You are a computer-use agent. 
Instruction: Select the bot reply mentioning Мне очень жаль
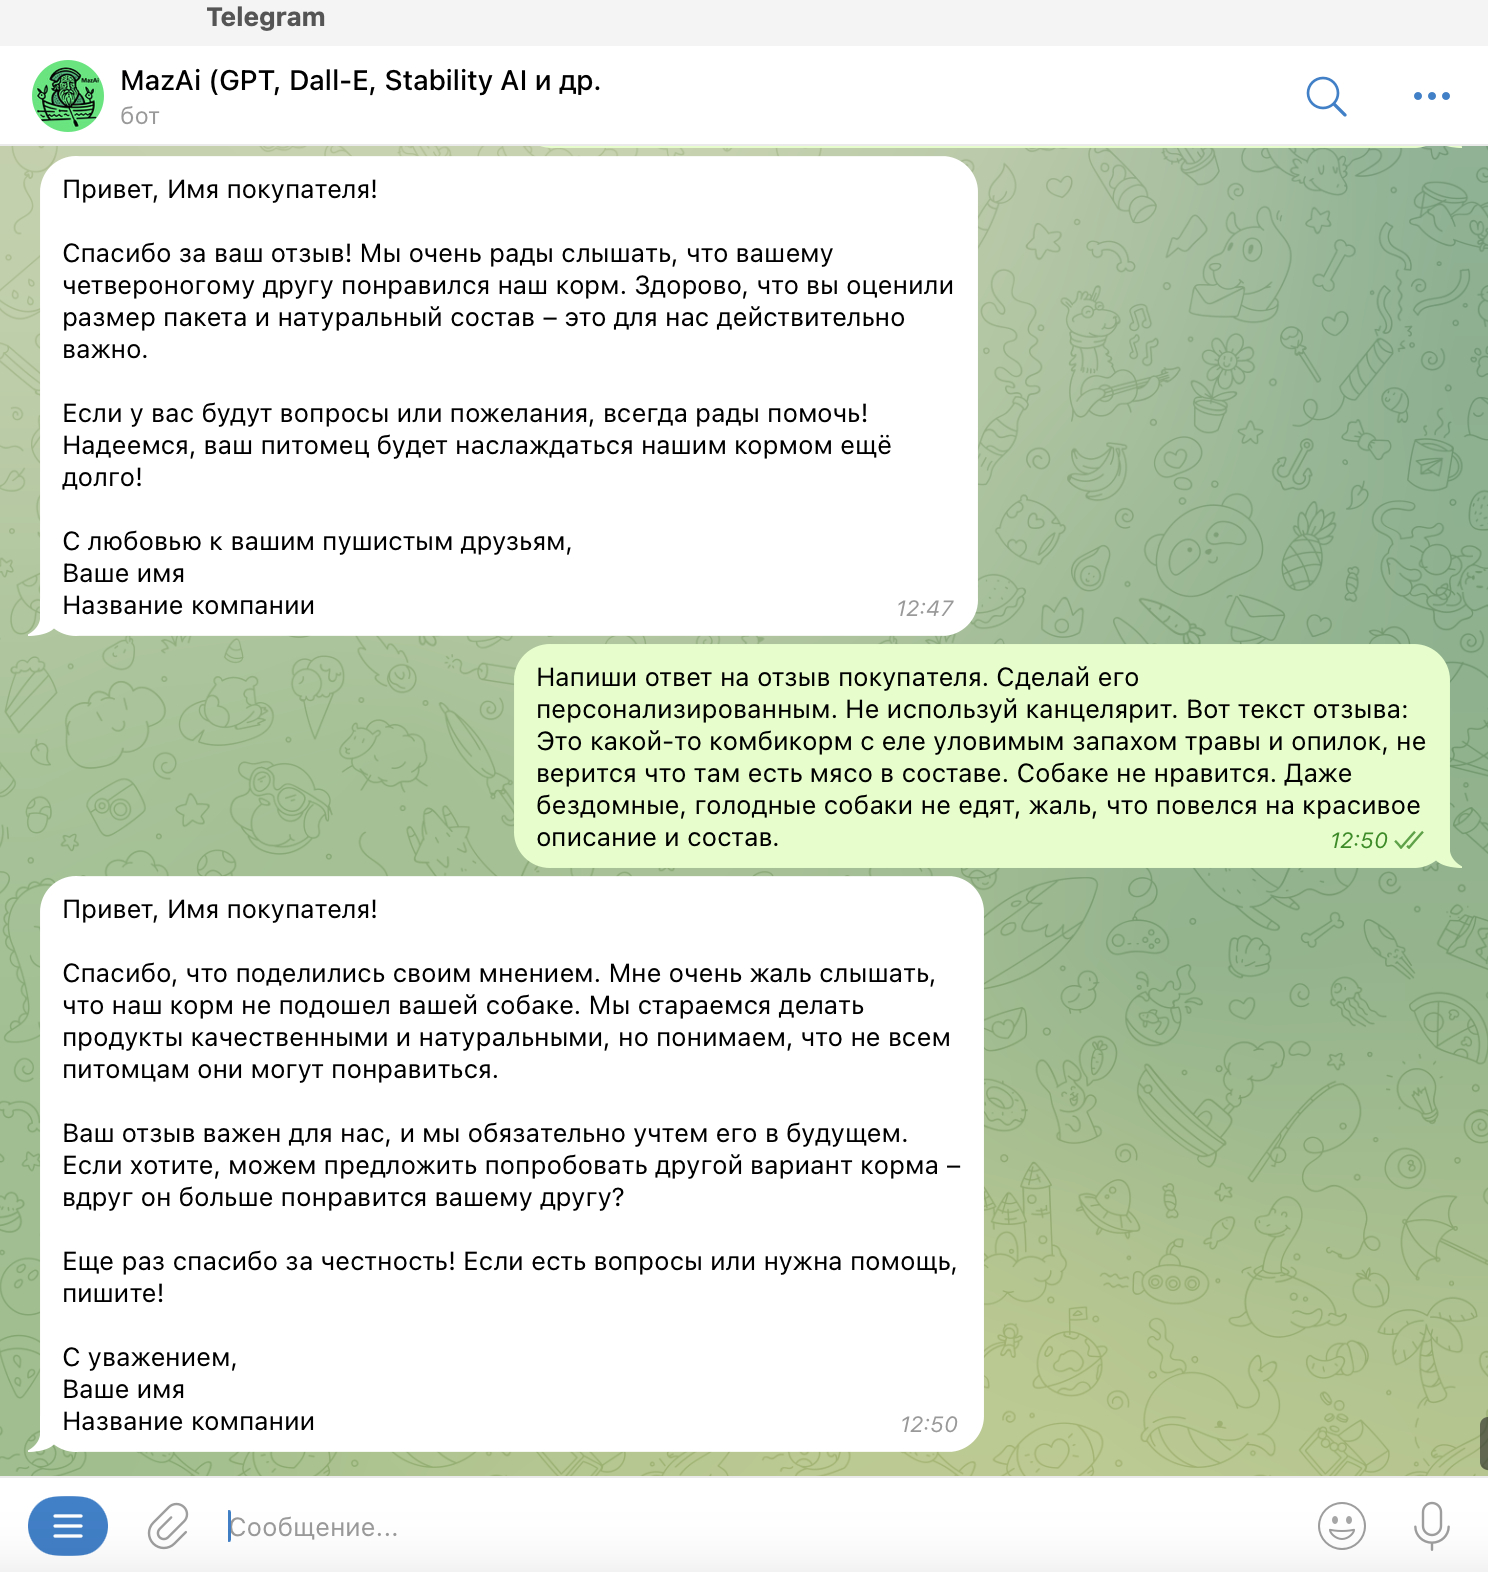tap(511, 1164)
